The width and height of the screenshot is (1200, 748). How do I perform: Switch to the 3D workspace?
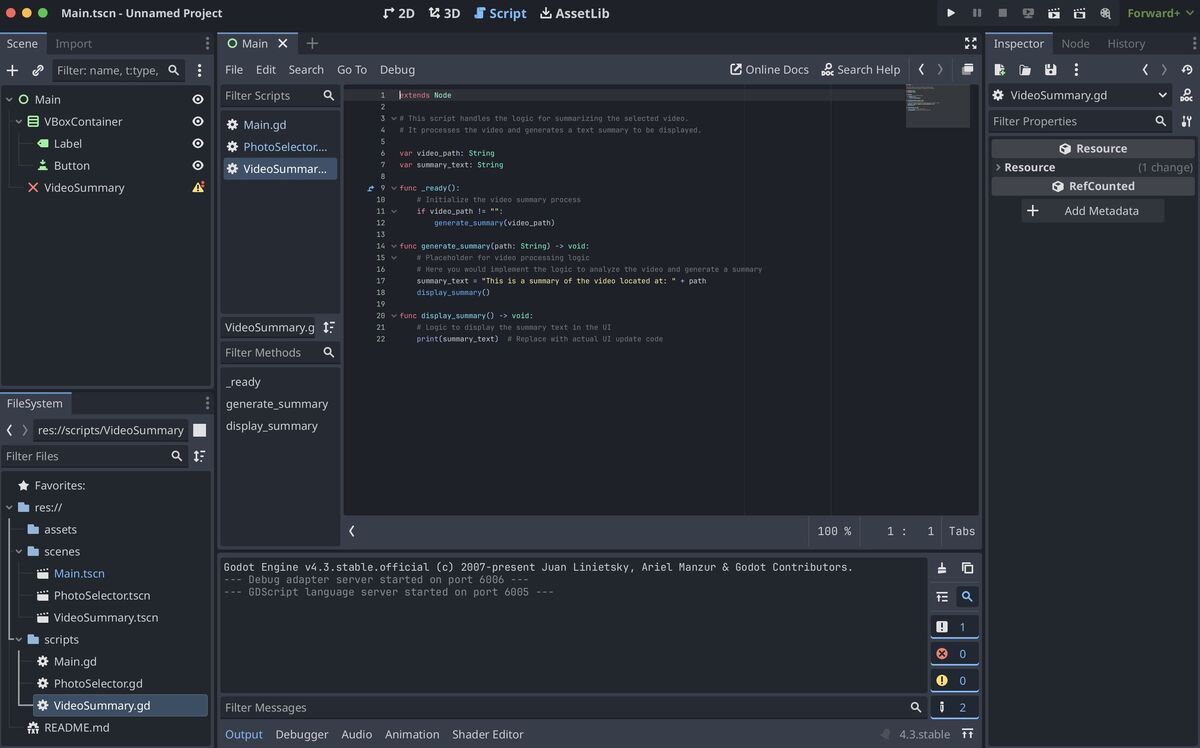444,13
